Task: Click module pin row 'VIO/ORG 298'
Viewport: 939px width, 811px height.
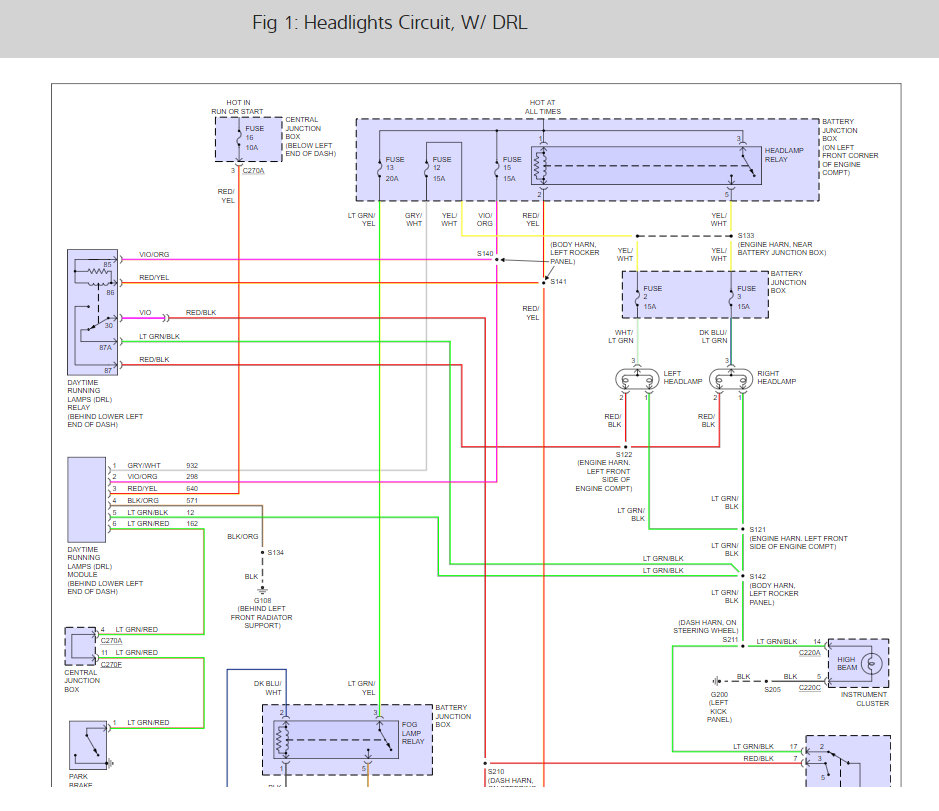Action: [155, 477]
